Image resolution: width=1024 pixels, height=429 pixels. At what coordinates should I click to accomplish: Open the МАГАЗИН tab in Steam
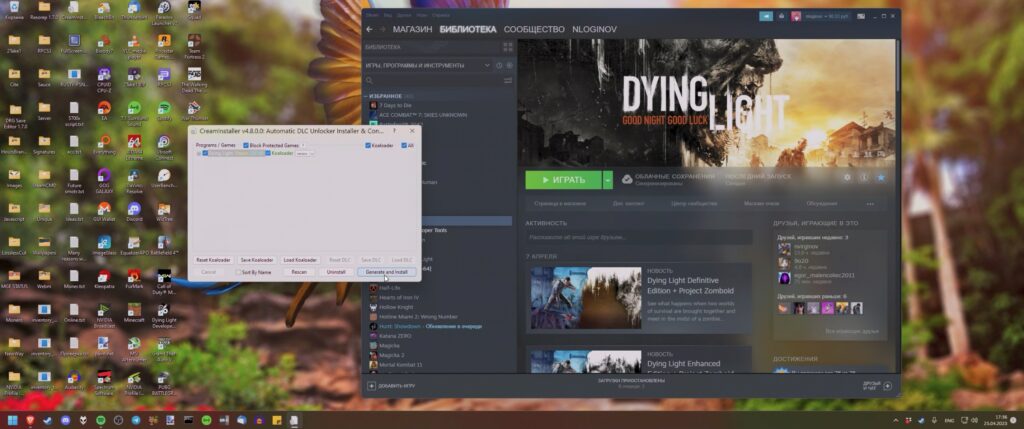[x=412, y=29]
